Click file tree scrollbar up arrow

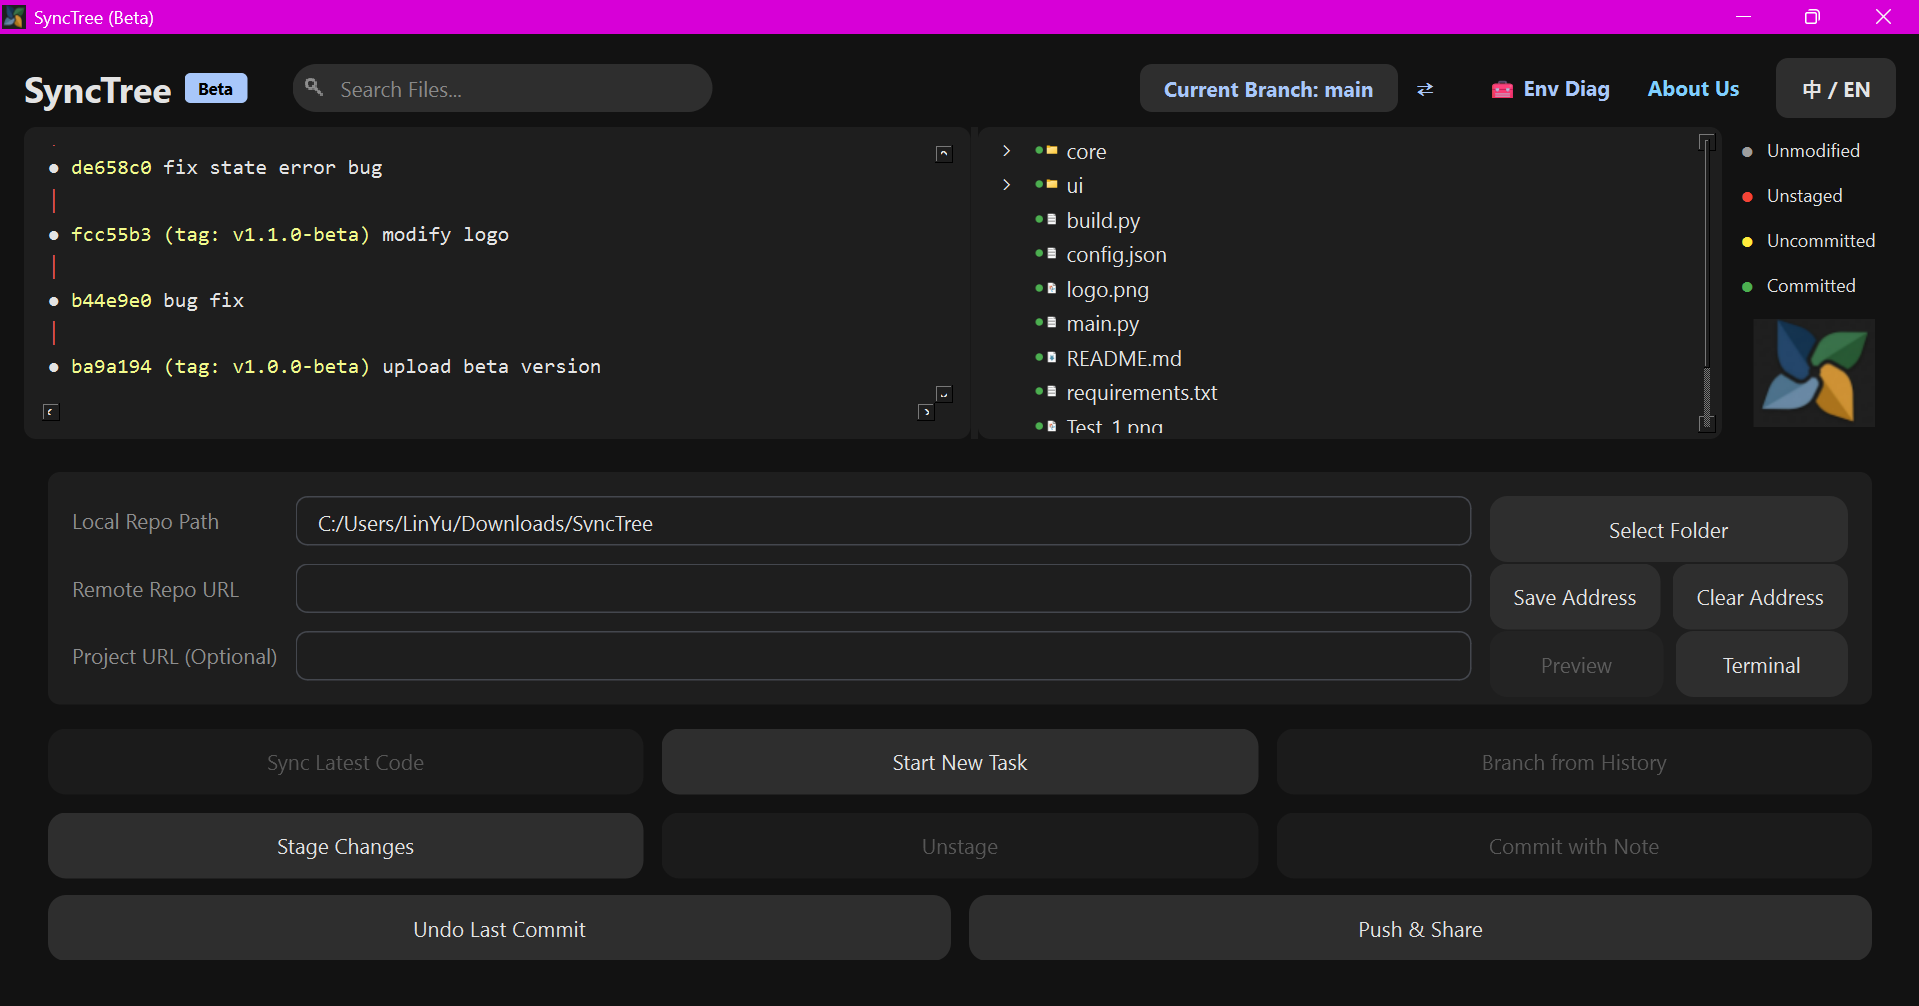coord(1707,142)
